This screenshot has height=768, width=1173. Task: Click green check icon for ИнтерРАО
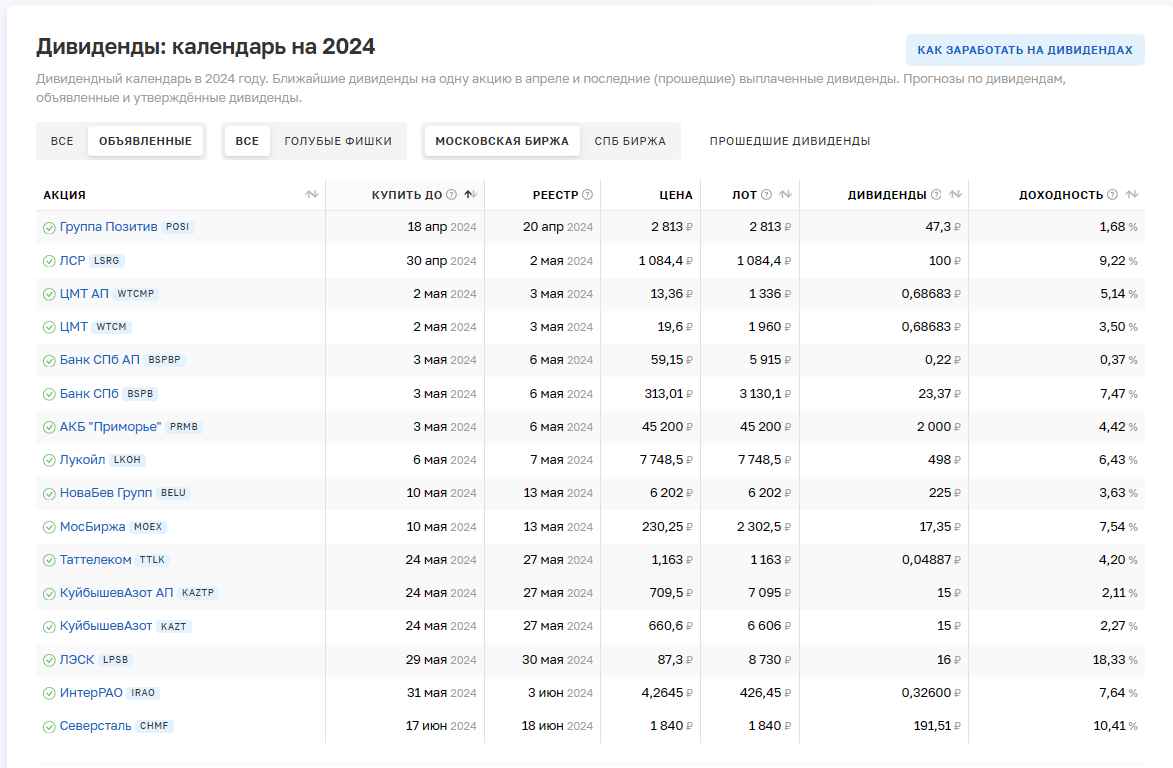[49, 693]
